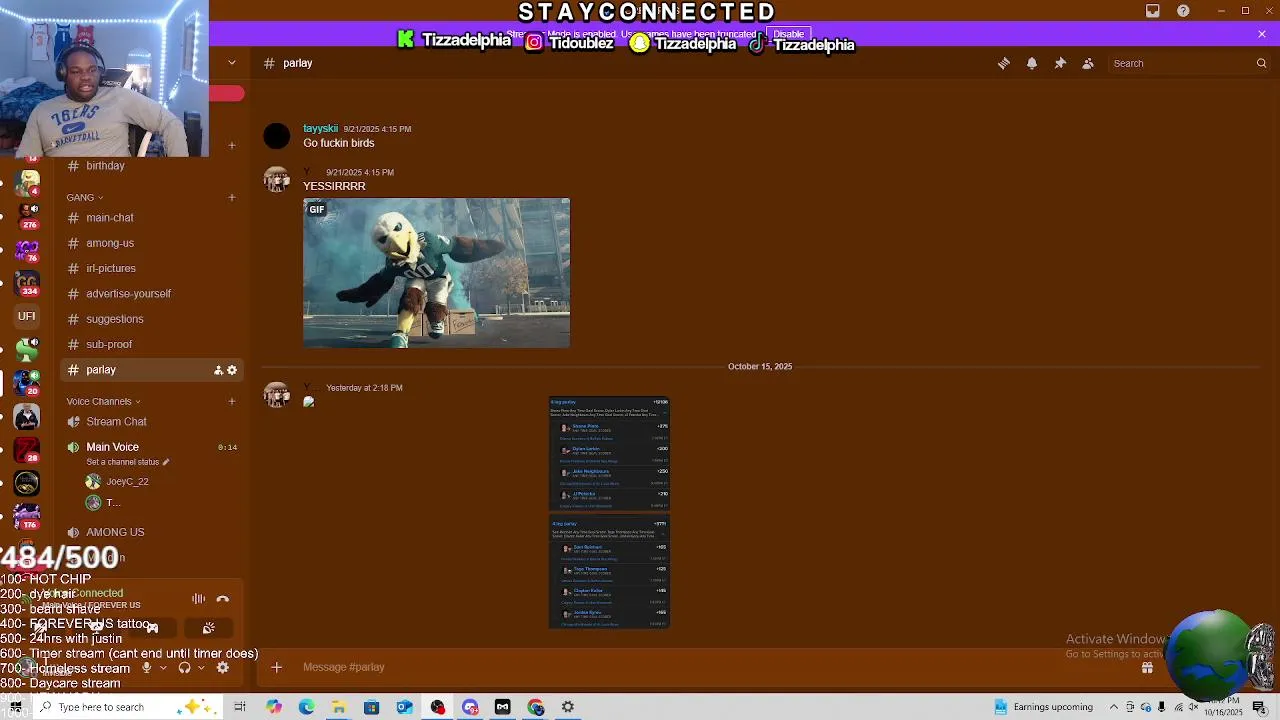Select the parlay channel in sidebar
The width and height of the screenshot is (1280, 720).
pyautogui.click(x=150, y=370)
